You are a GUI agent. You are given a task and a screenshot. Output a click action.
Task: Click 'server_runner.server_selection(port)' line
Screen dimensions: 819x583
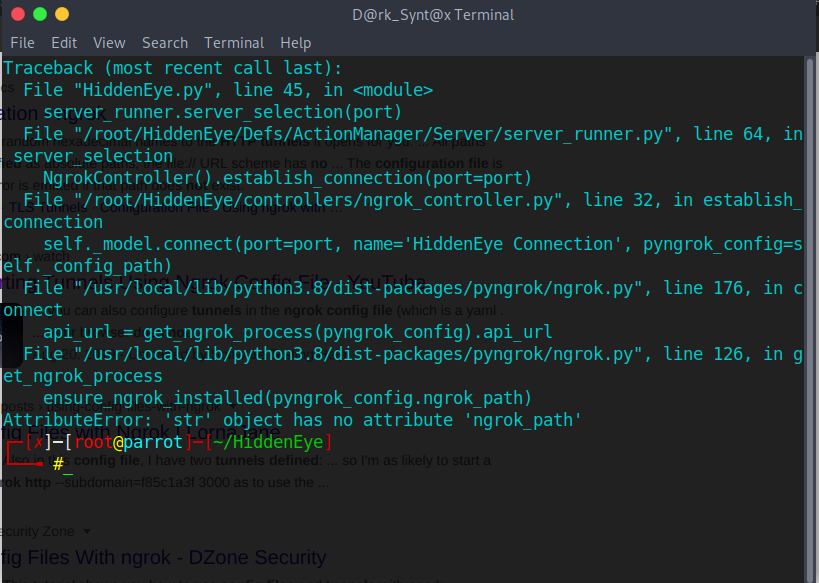[222, 112]
